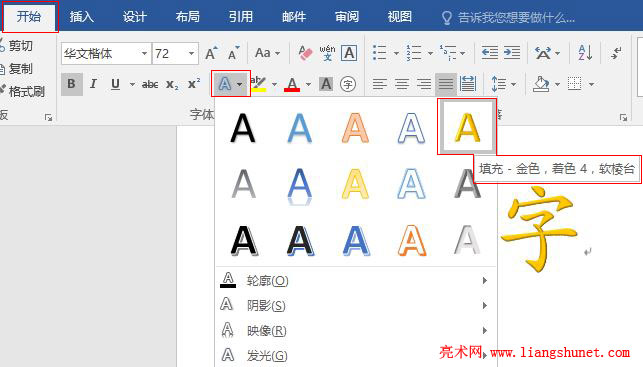643x367 pixels.
Task: Click the Increase Font Size icon
Action: (212, 53)
